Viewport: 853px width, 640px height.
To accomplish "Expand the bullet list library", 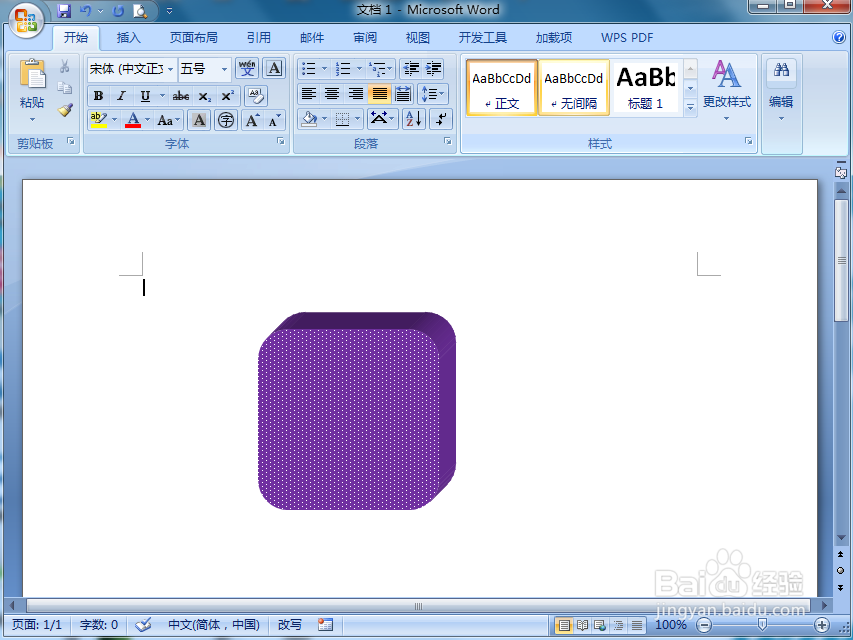I will coord(325,69).
